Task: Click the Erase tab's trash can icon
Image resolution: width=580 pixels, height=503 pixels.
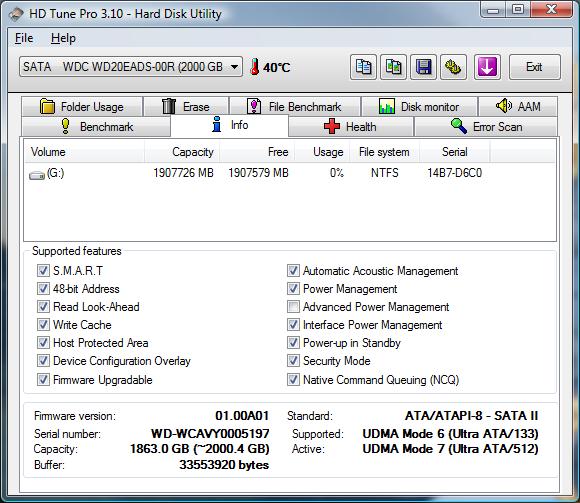Action: pyautogui.click(x=169, y=106)
